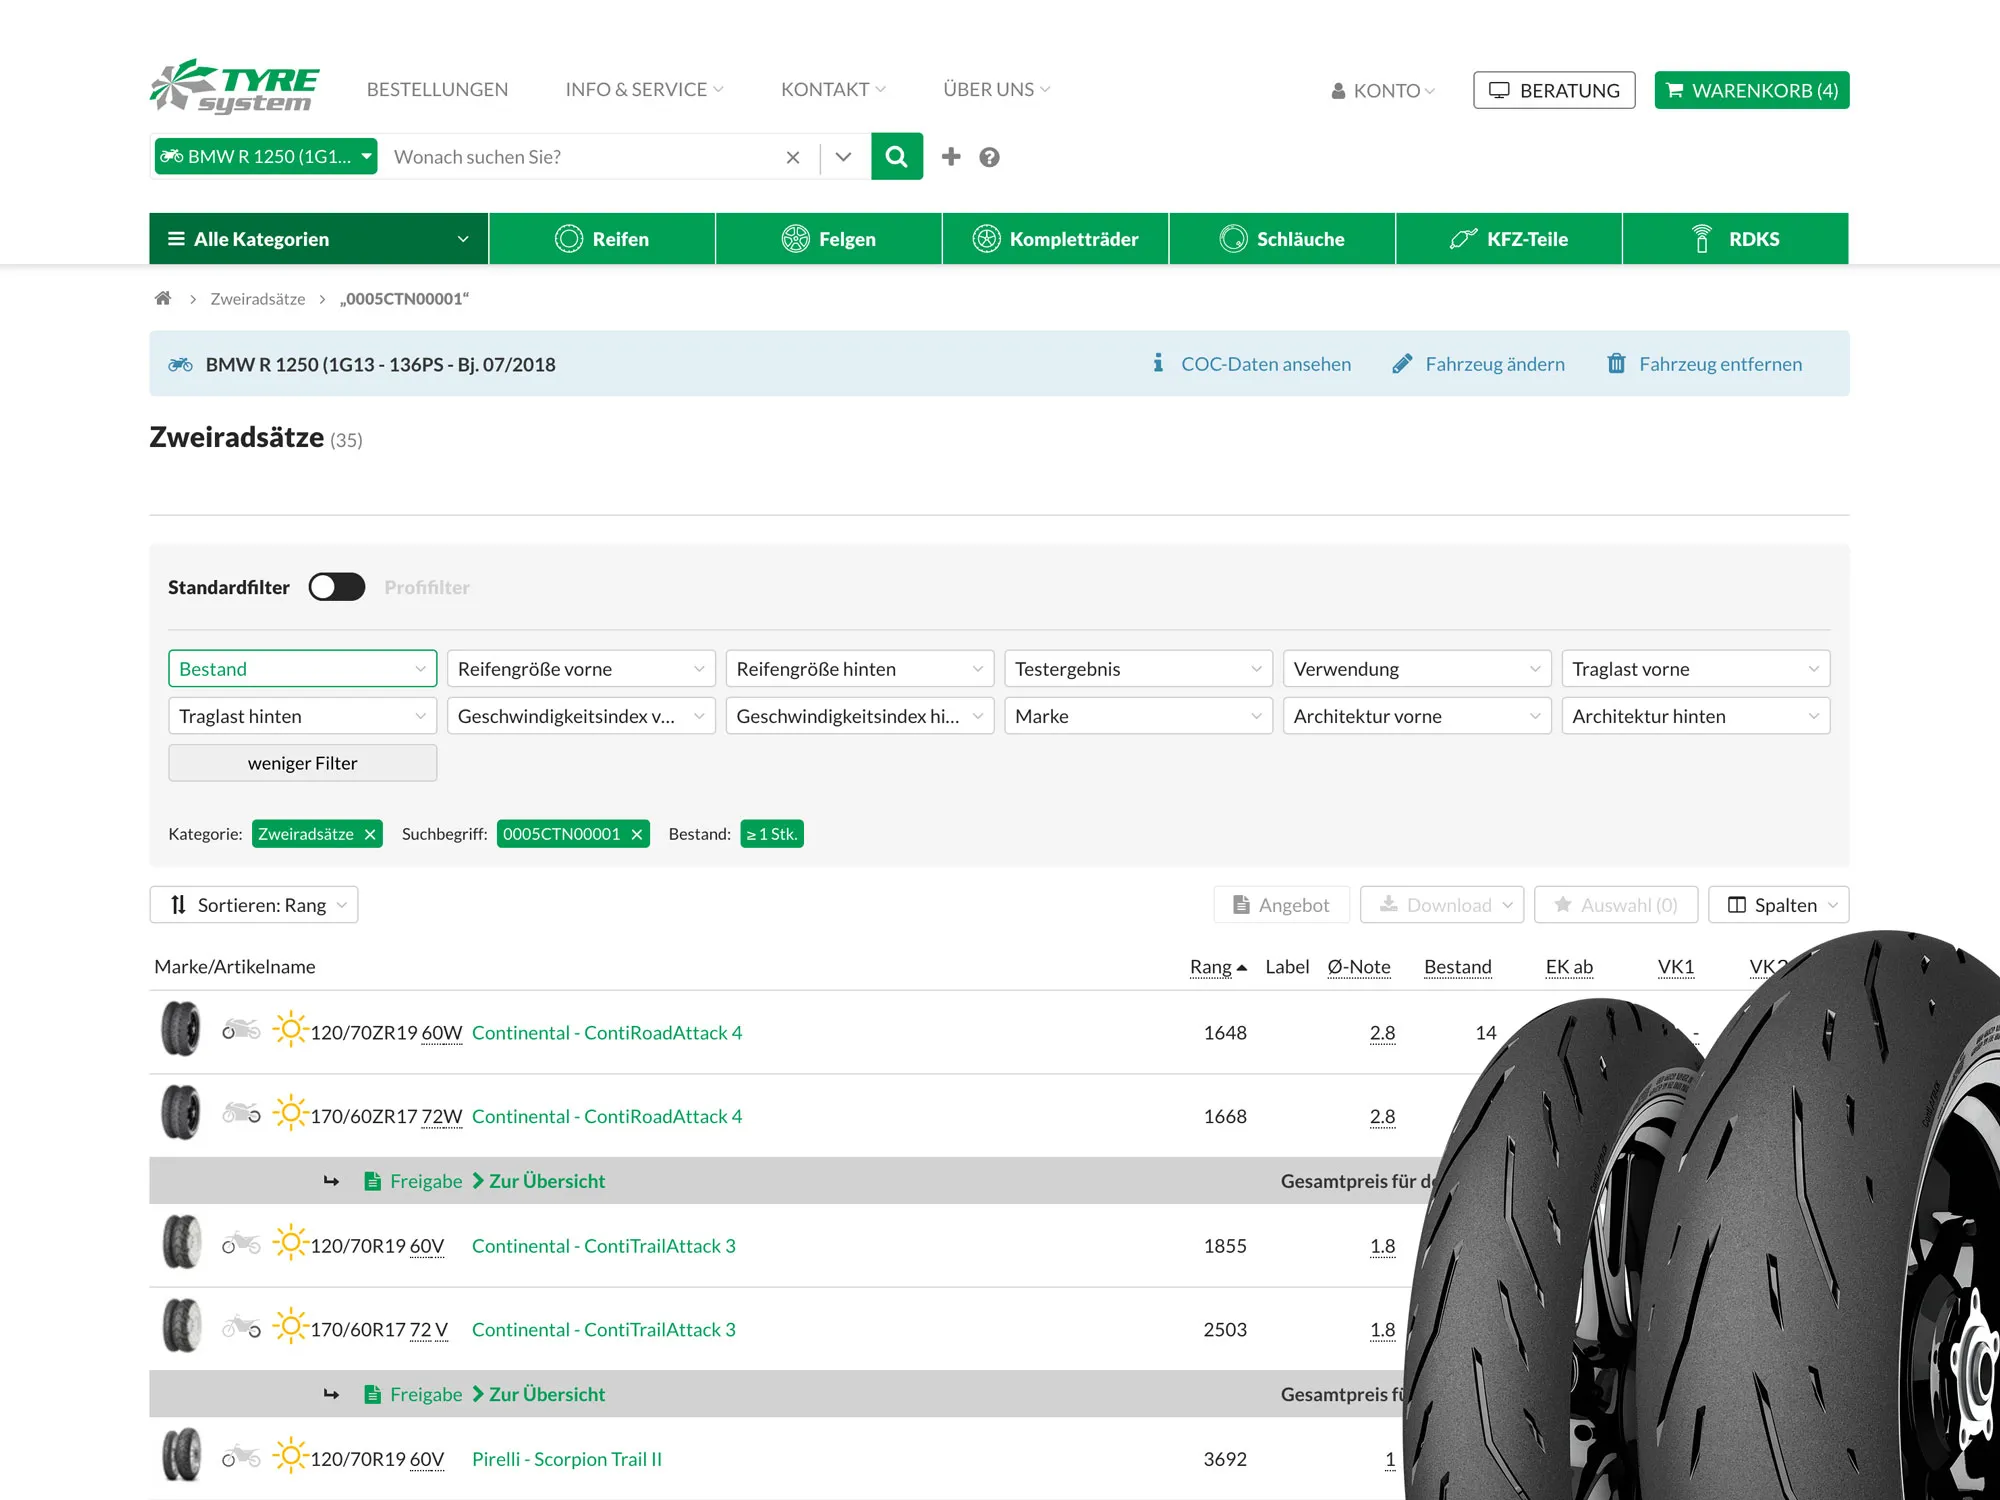Remove the 0005CTN00001 search term tag
The width and height of the screenshot is (2000, 1500).
636,834
